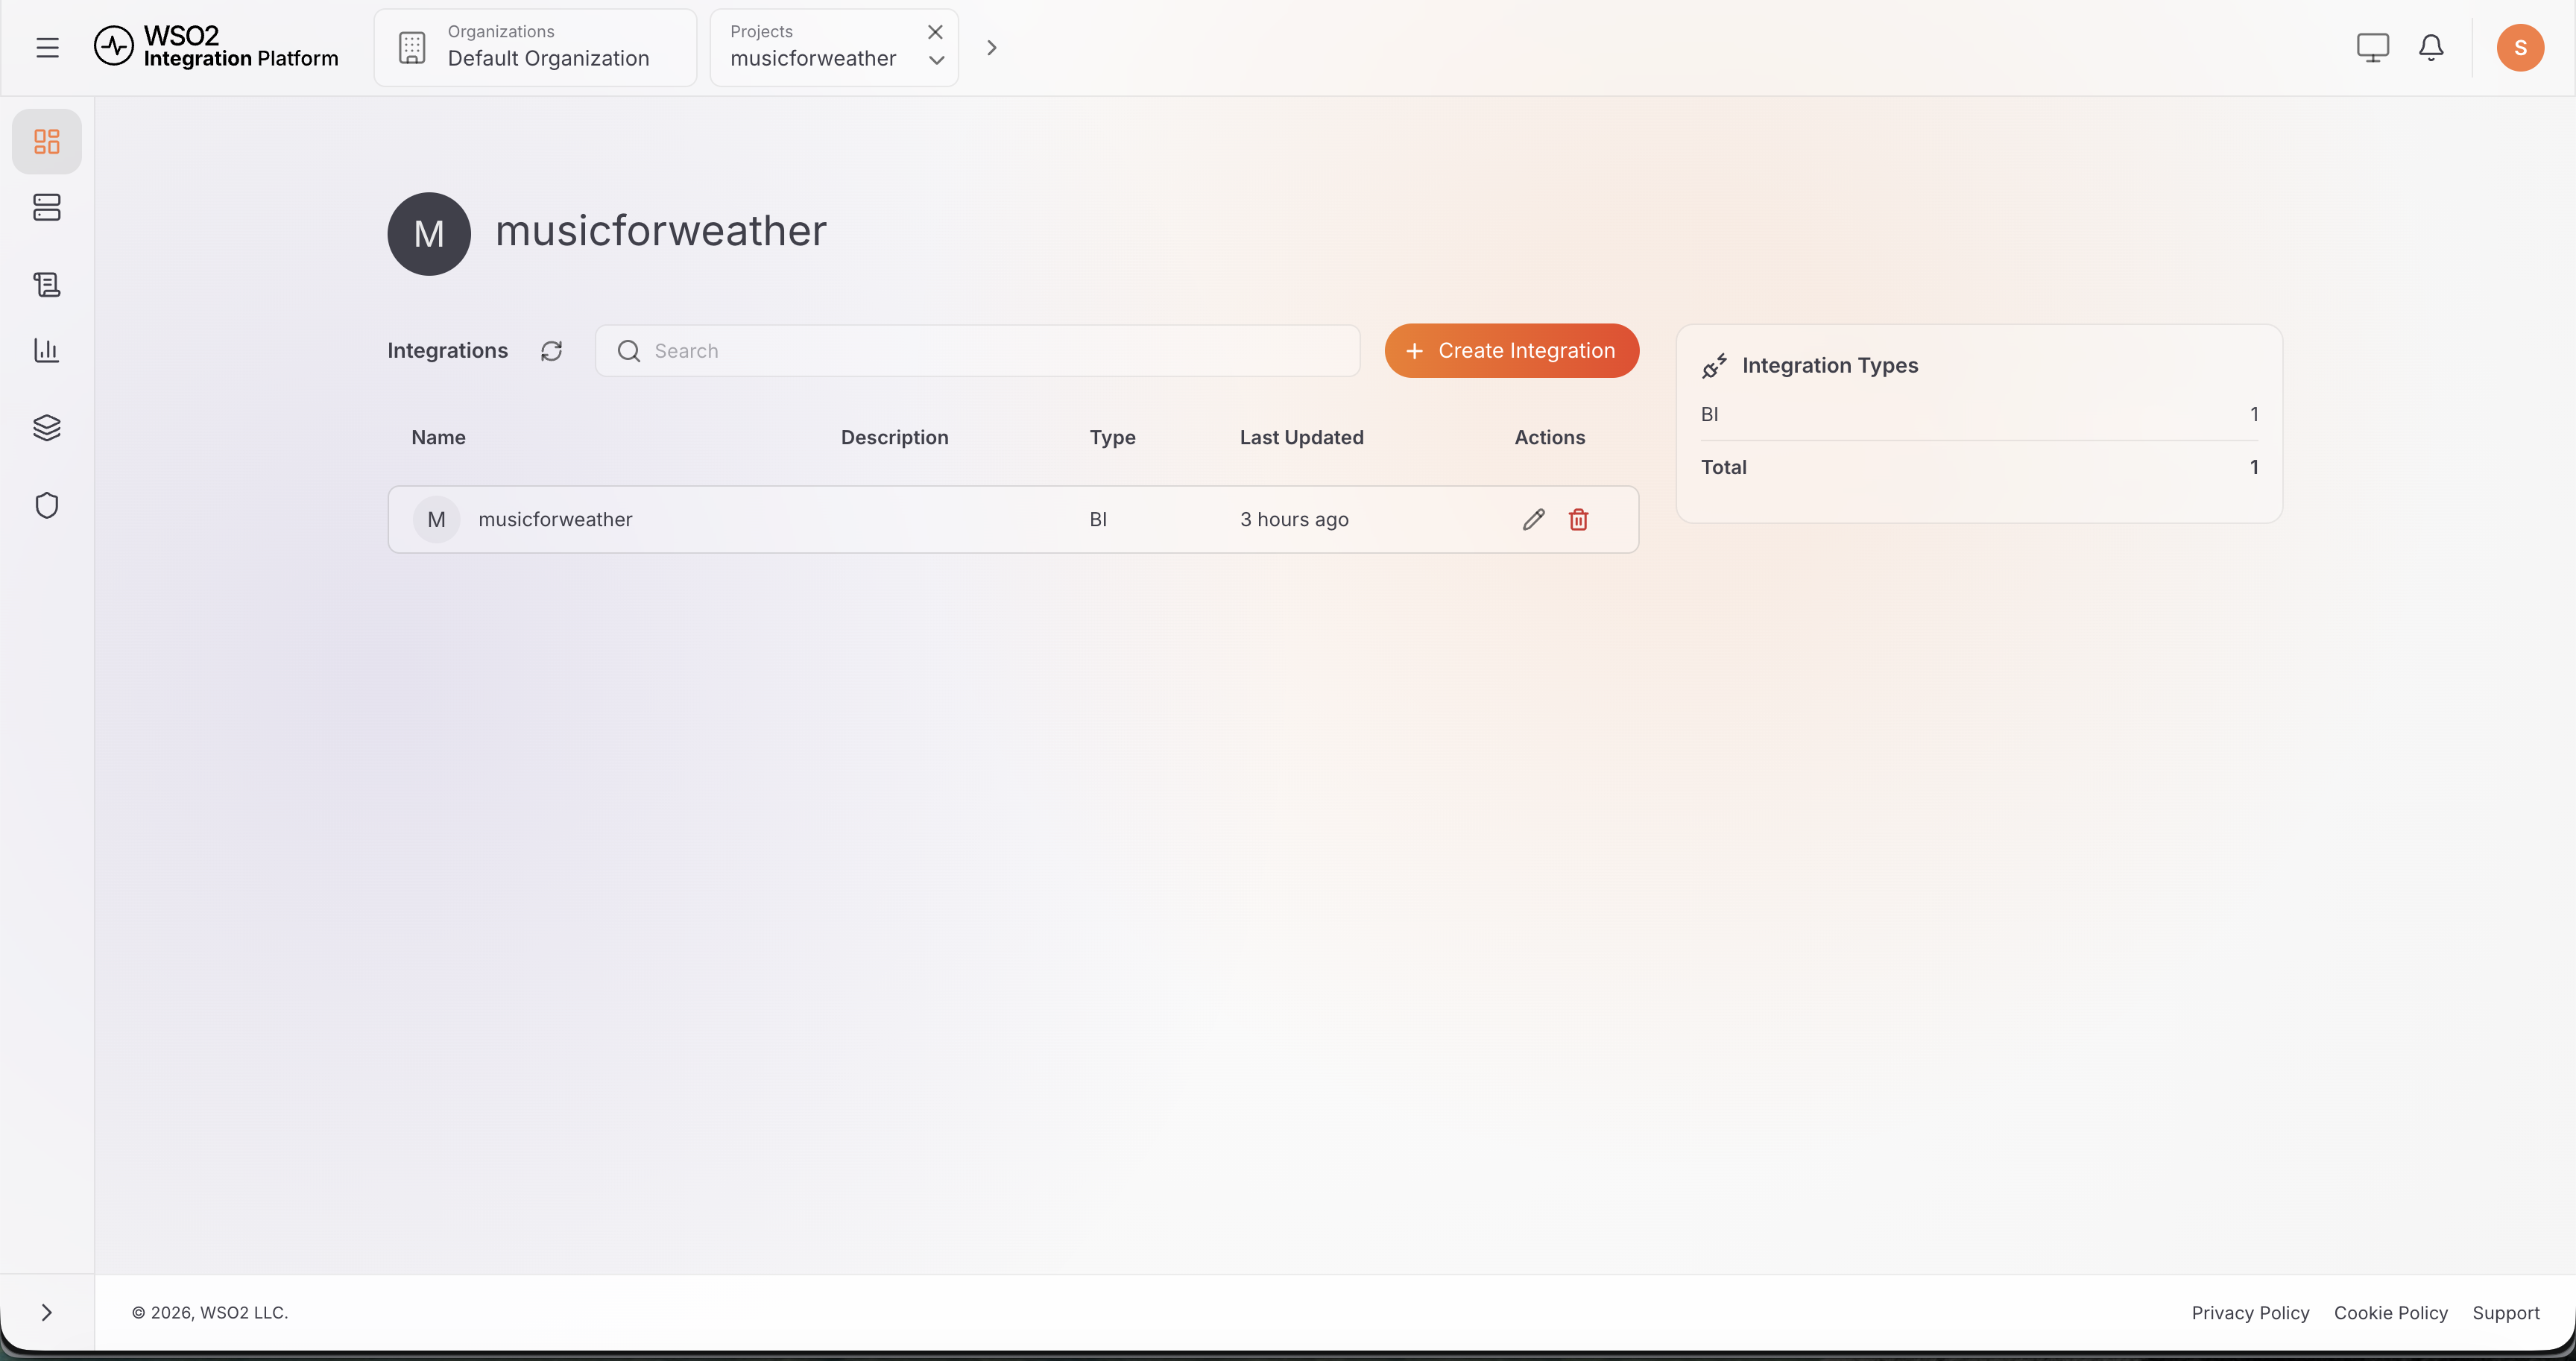Screen dimensions: 2576x1361
Task: Click the search magnifier icon
Action: click(x=628, y=351)
